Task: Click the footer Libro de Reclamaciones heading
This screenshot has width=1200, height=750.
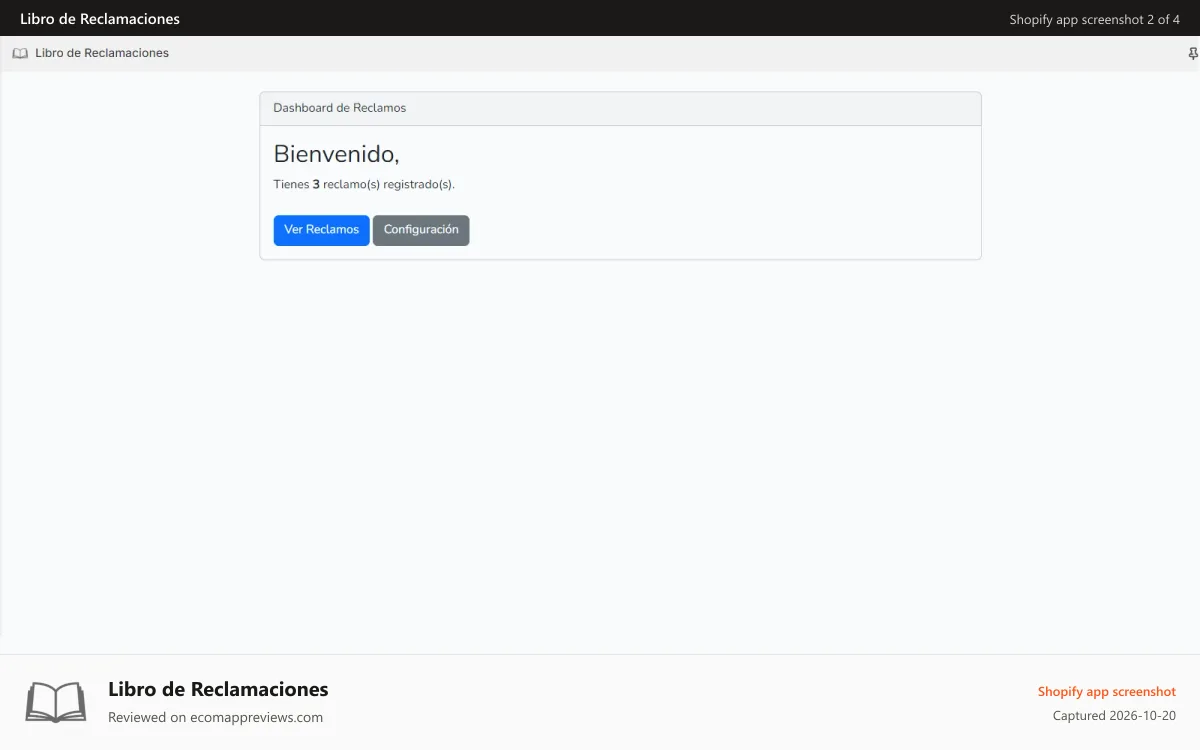Action: tap(218, 689)
